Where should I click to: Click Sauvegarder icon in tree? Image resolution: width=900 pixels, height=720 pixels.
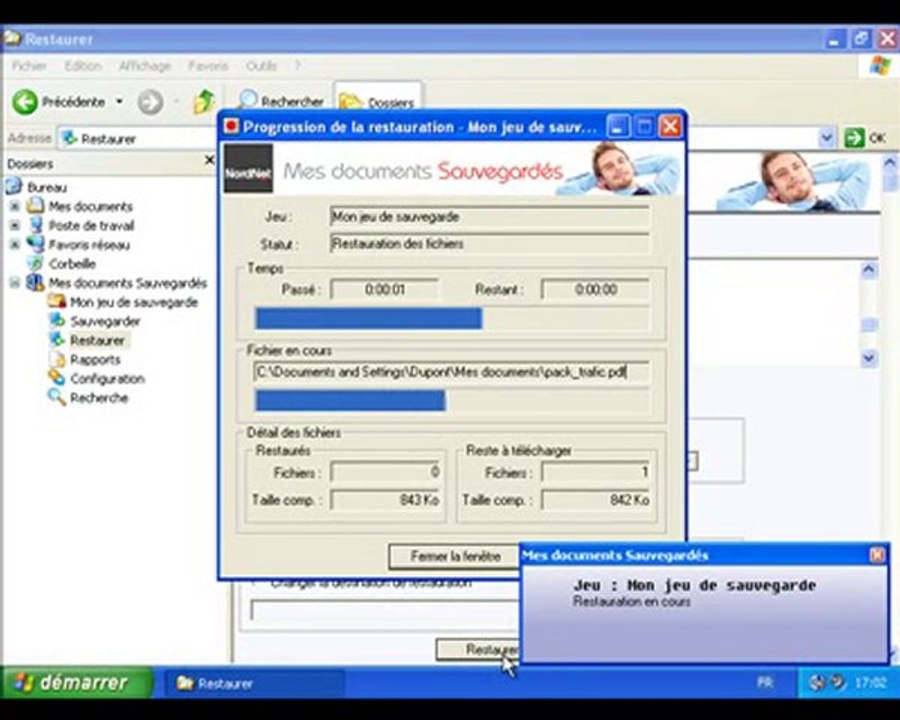[x=57, y=320]
